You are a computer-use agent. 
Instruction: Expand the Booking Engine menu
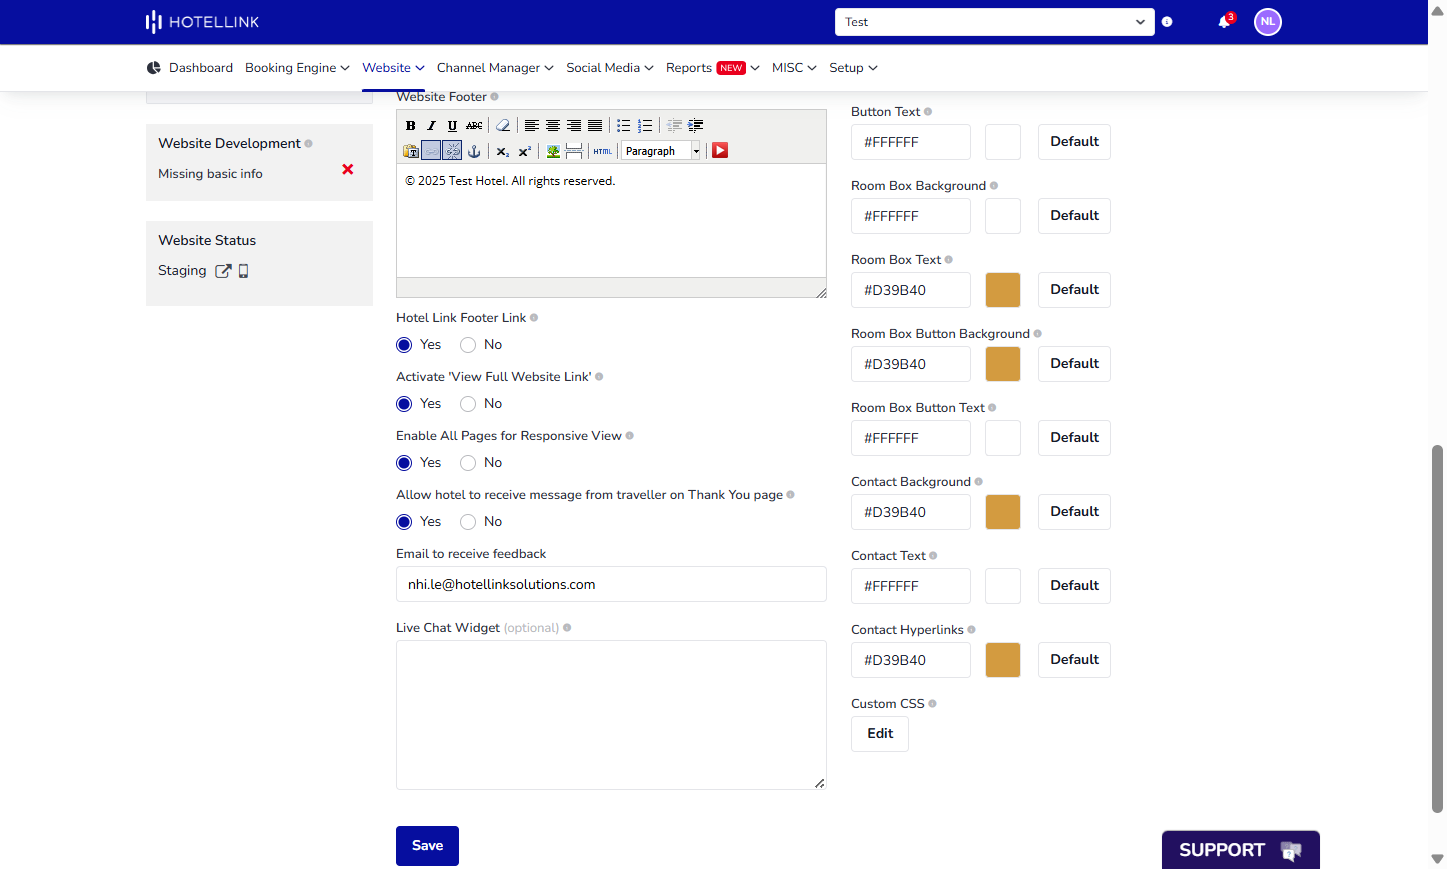coord(297,68)
